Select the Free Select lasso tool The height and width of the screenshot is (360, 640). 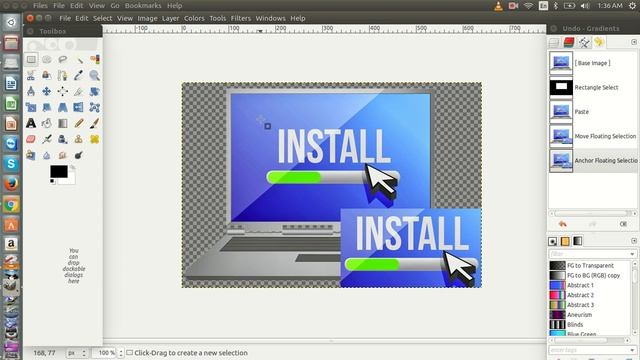(62, 60)
